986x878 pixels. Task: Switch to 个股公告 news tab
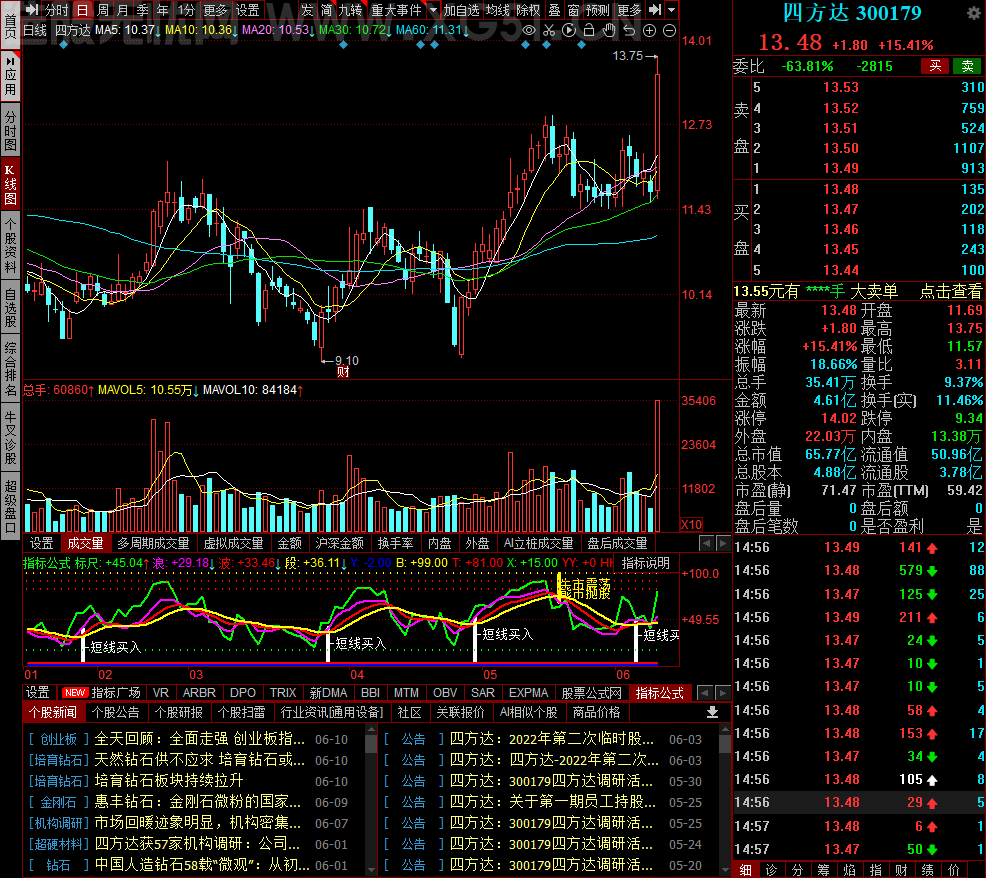115,712
